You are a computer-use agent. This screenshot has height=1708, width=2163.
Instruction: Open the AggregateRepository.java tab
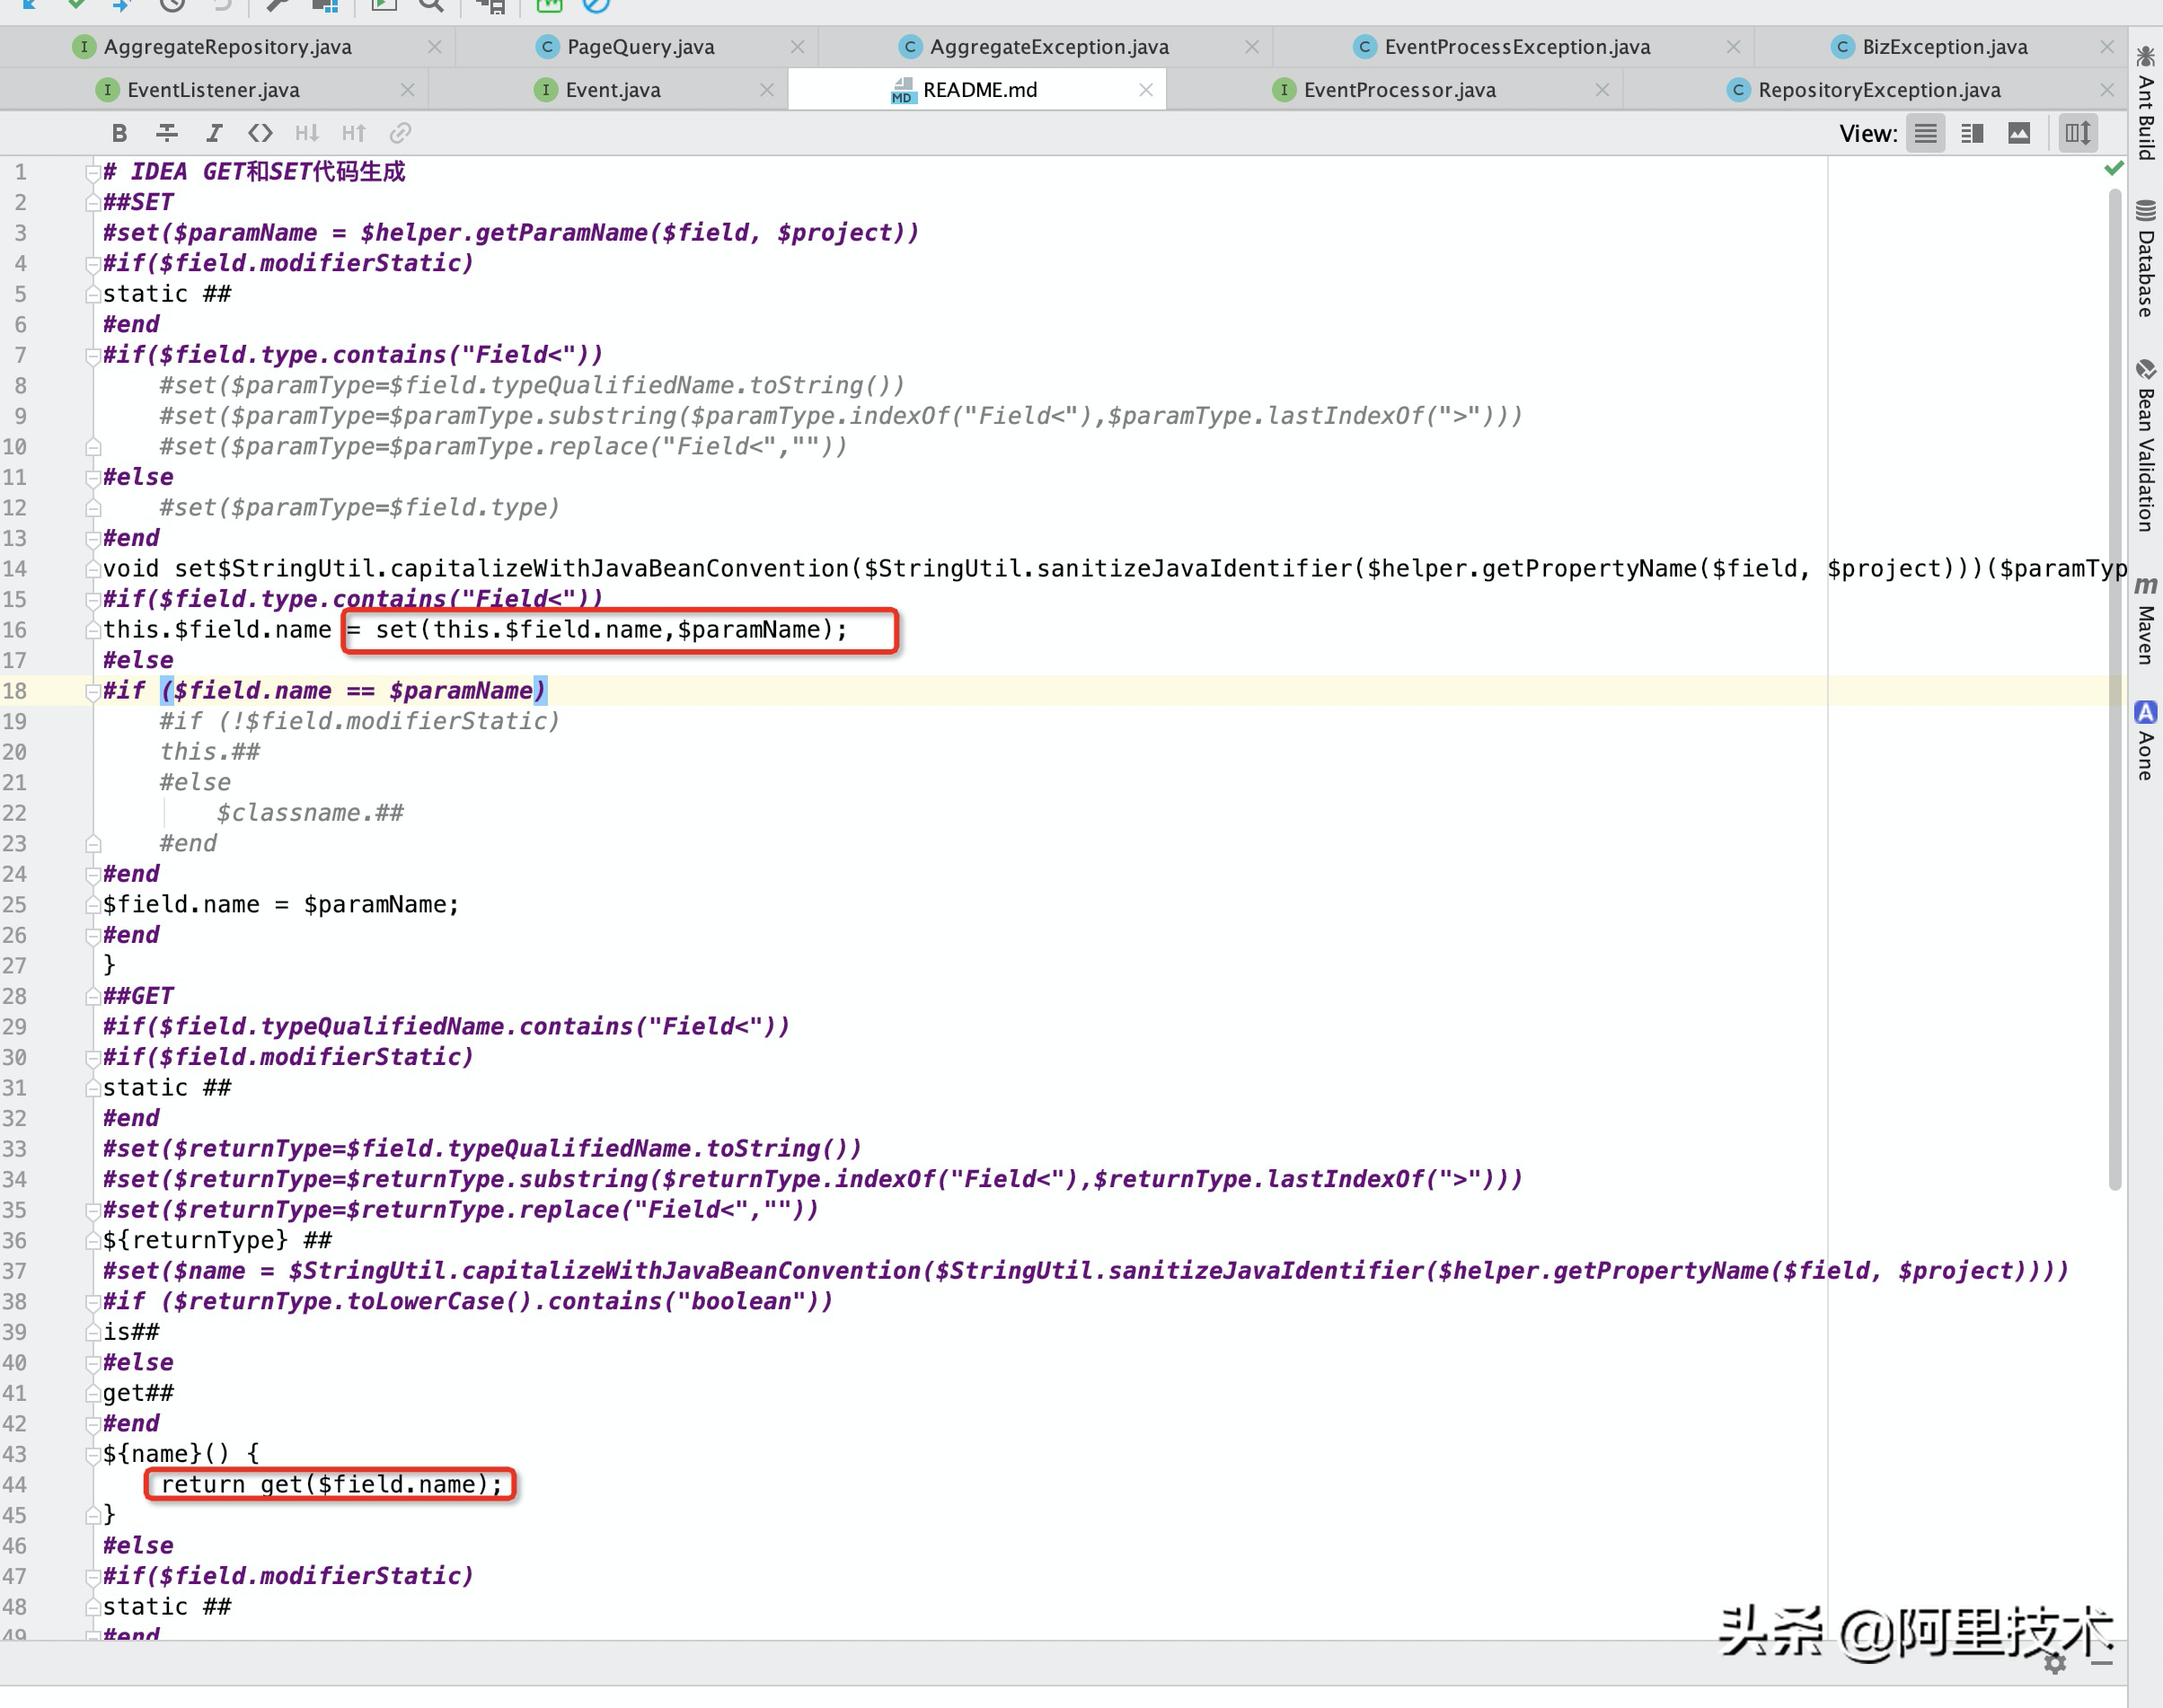[x=227, y=47]
